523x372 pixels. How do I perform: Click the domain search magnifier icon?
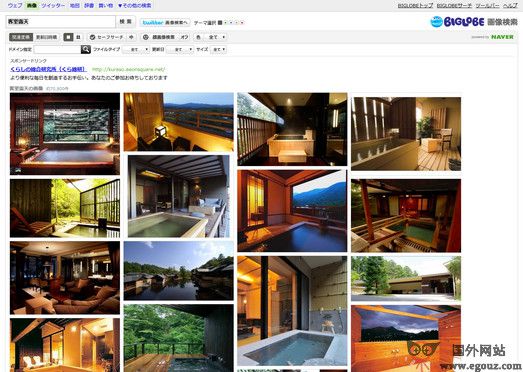(x=86, y=49)
